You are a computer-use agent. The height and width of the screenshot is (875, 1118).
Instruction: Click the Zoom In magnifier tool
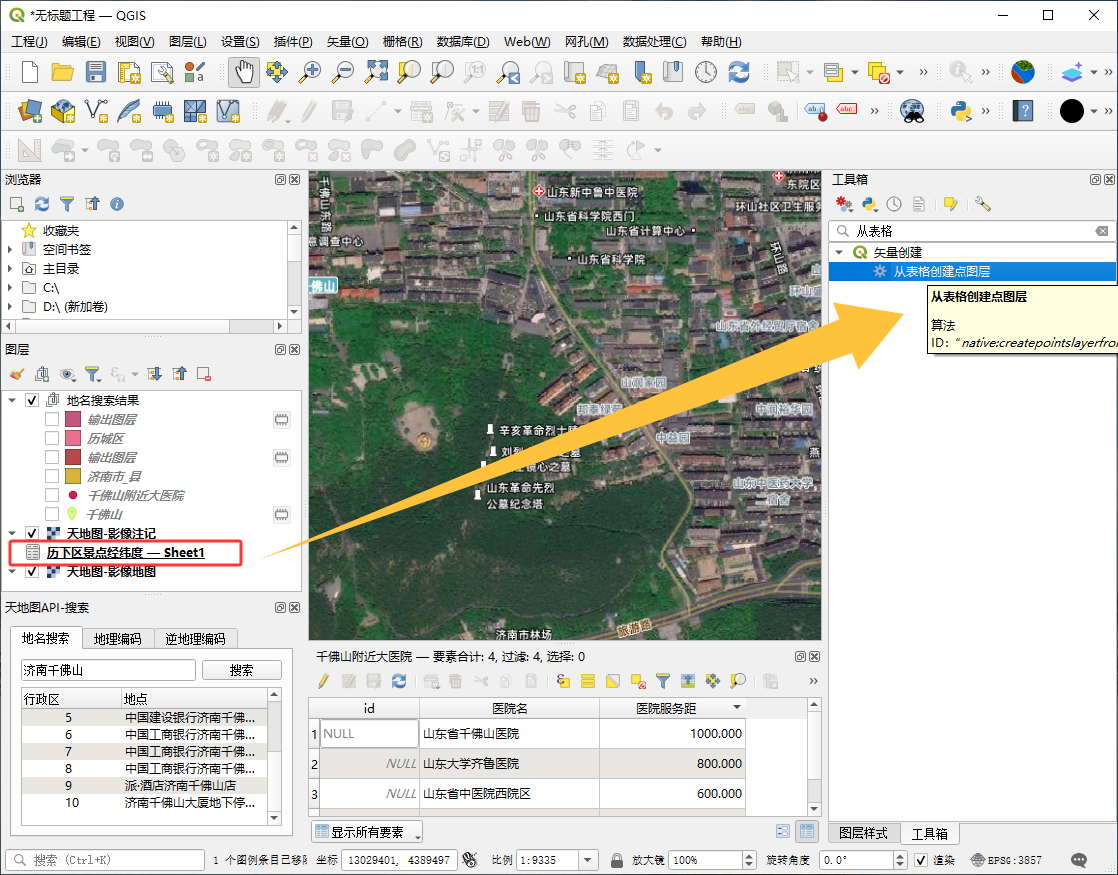tap(310, 72)
